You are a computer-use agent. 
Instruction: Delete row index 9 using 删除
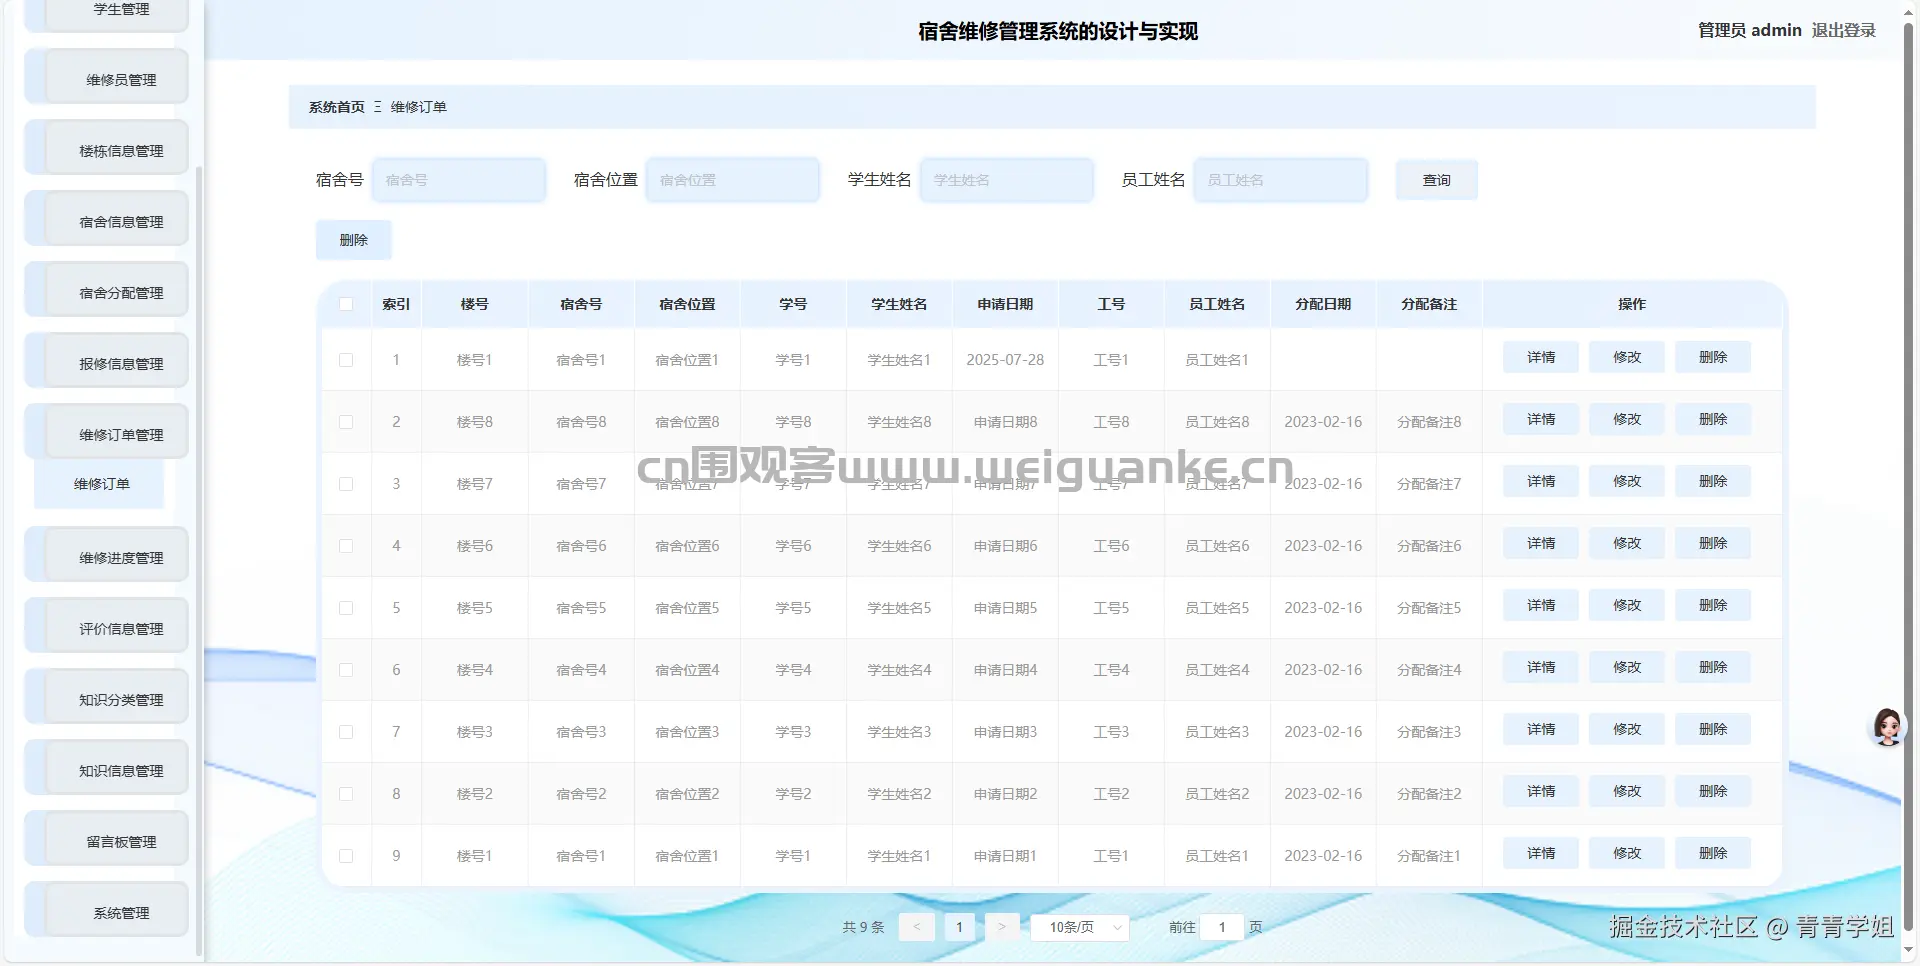pos(1713,853)
